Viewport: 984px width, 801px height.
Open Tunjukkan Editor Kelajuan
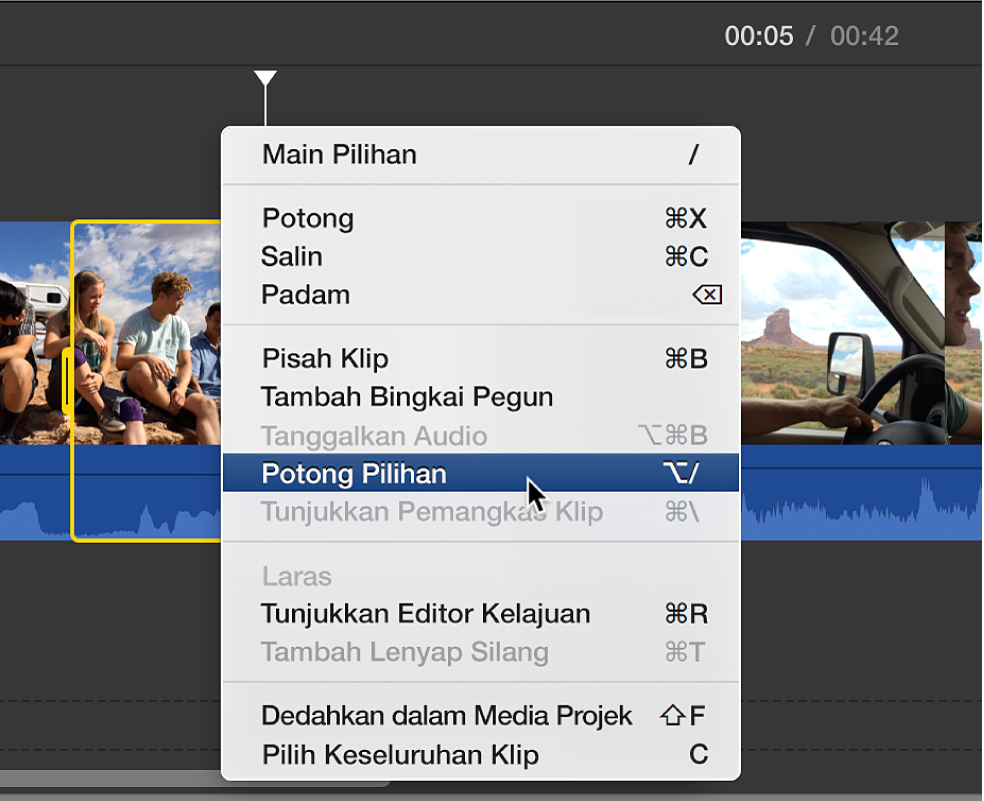coord(425,613)
